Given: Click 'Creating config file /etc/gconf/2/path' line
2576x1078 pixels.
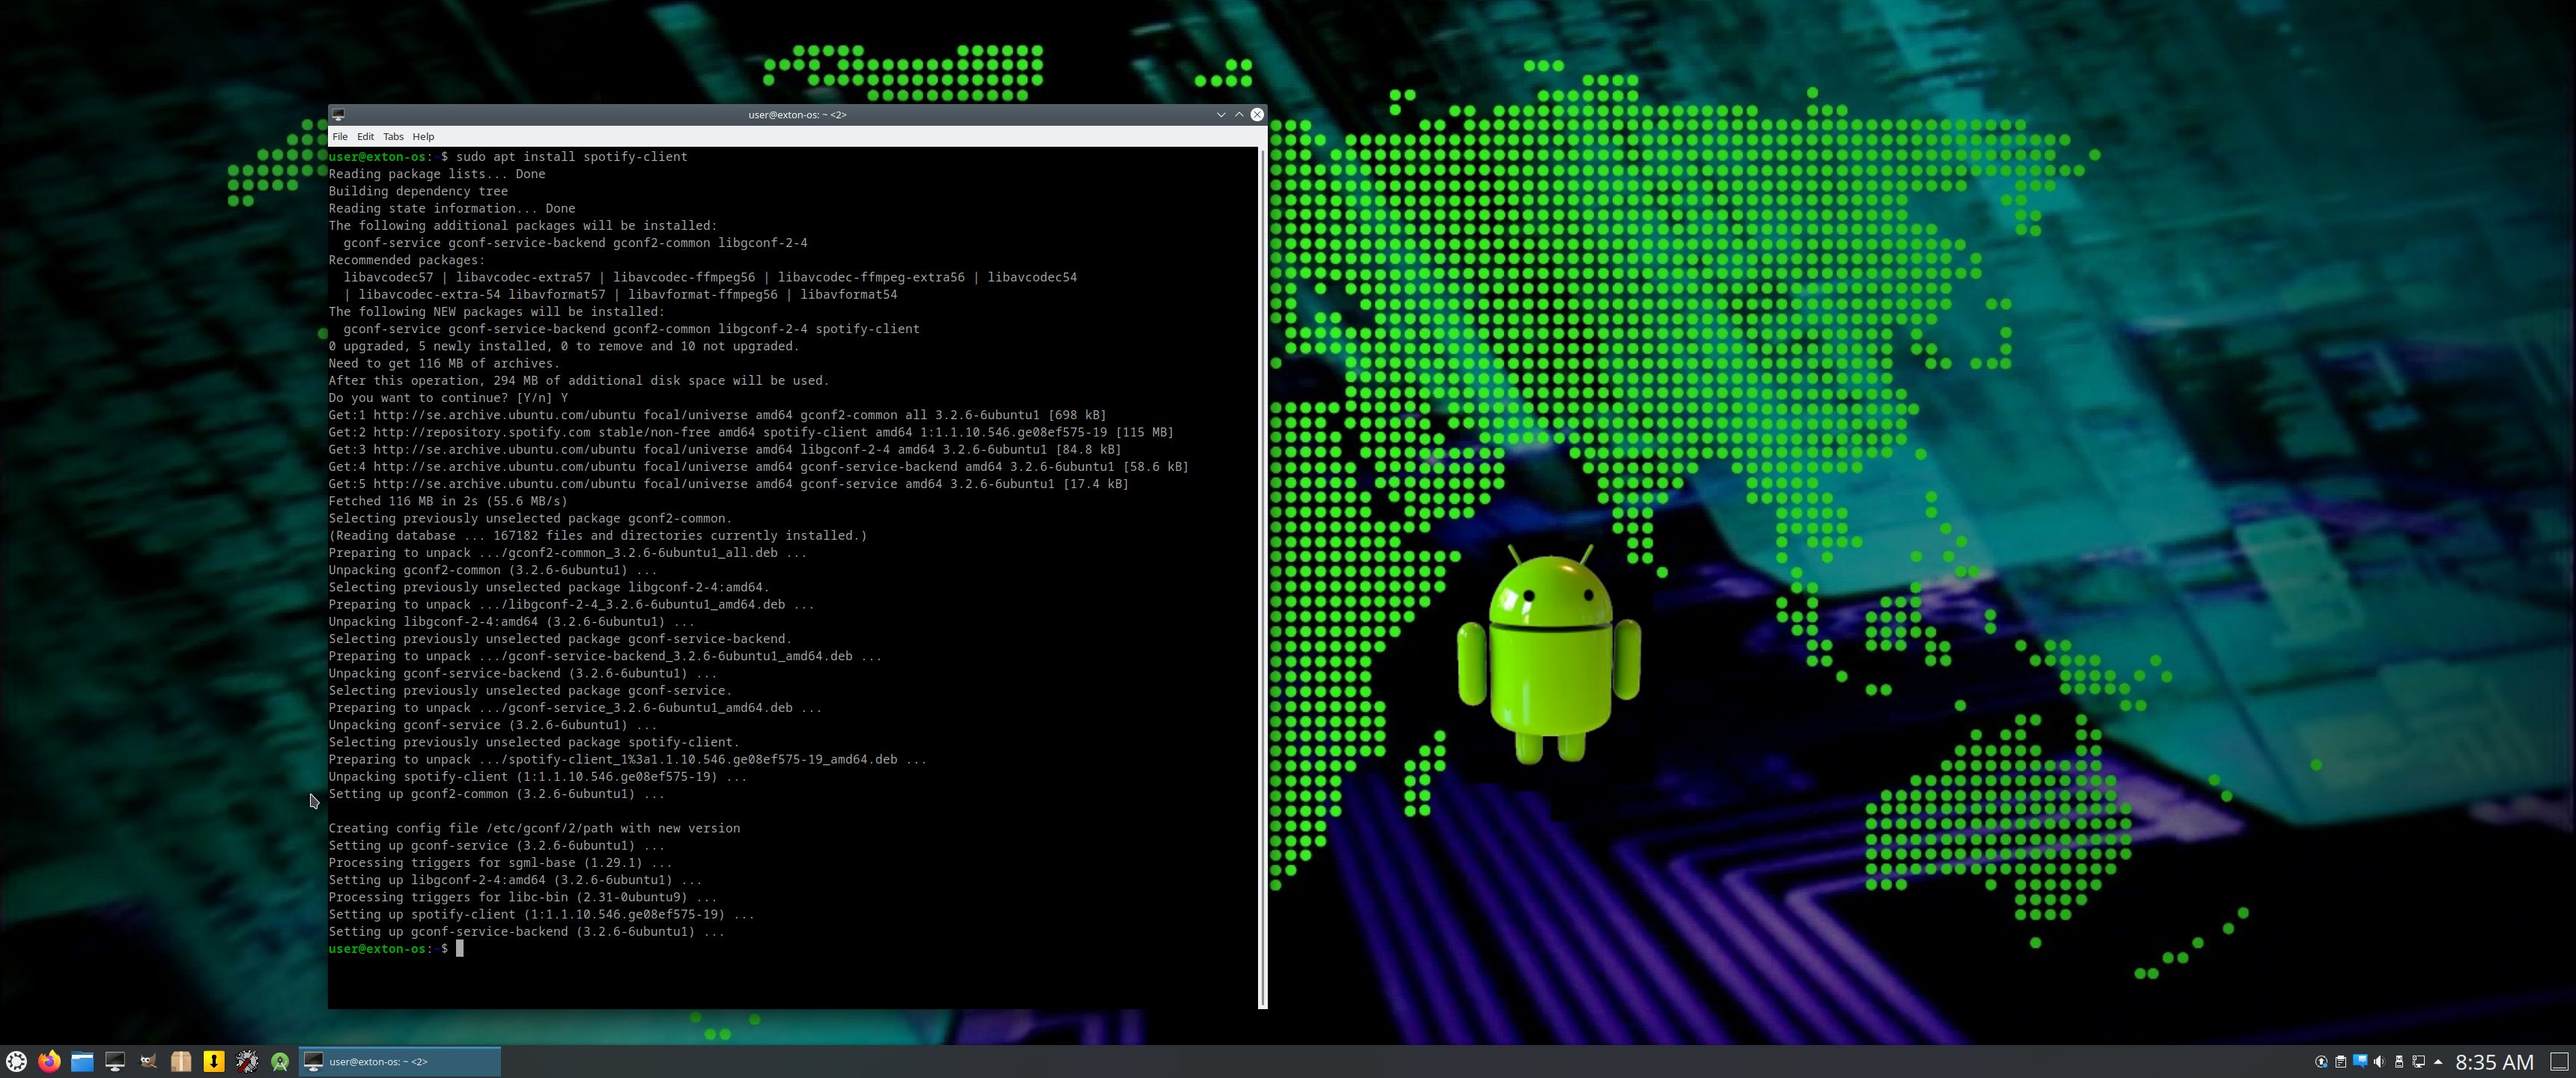Looking at the screenshot, I should point(534,828).
